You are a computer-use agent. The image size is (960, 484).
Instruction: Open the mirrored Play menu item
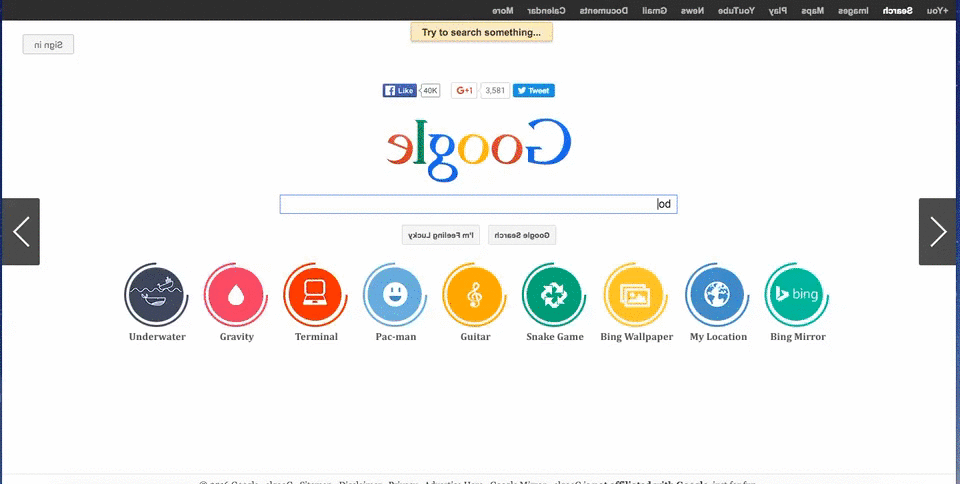pos(779,10)
